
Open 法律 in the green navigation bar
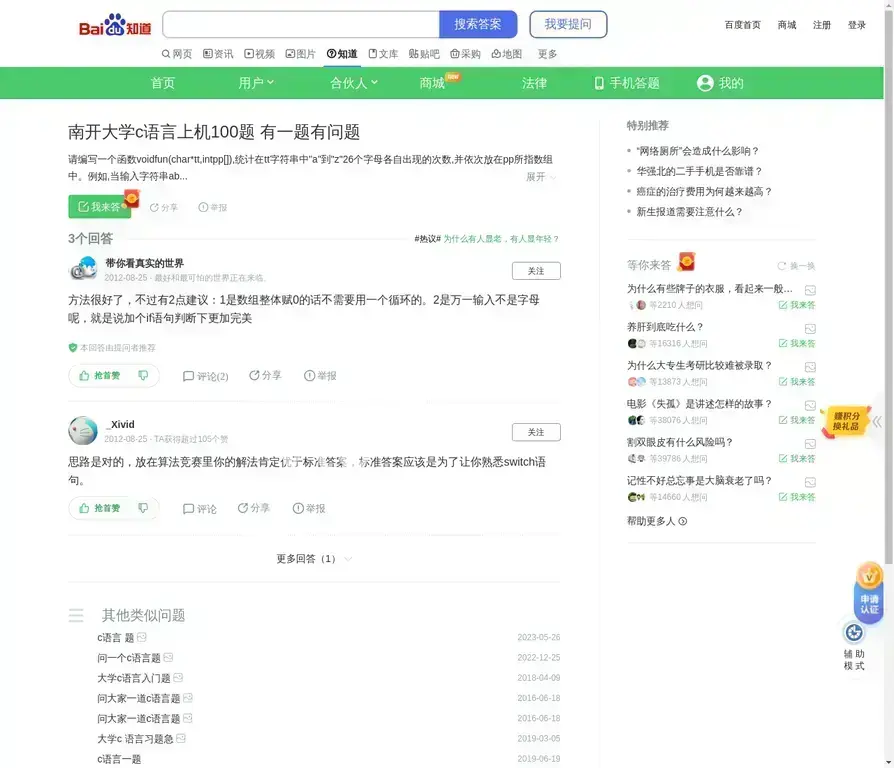click(535, 83)
